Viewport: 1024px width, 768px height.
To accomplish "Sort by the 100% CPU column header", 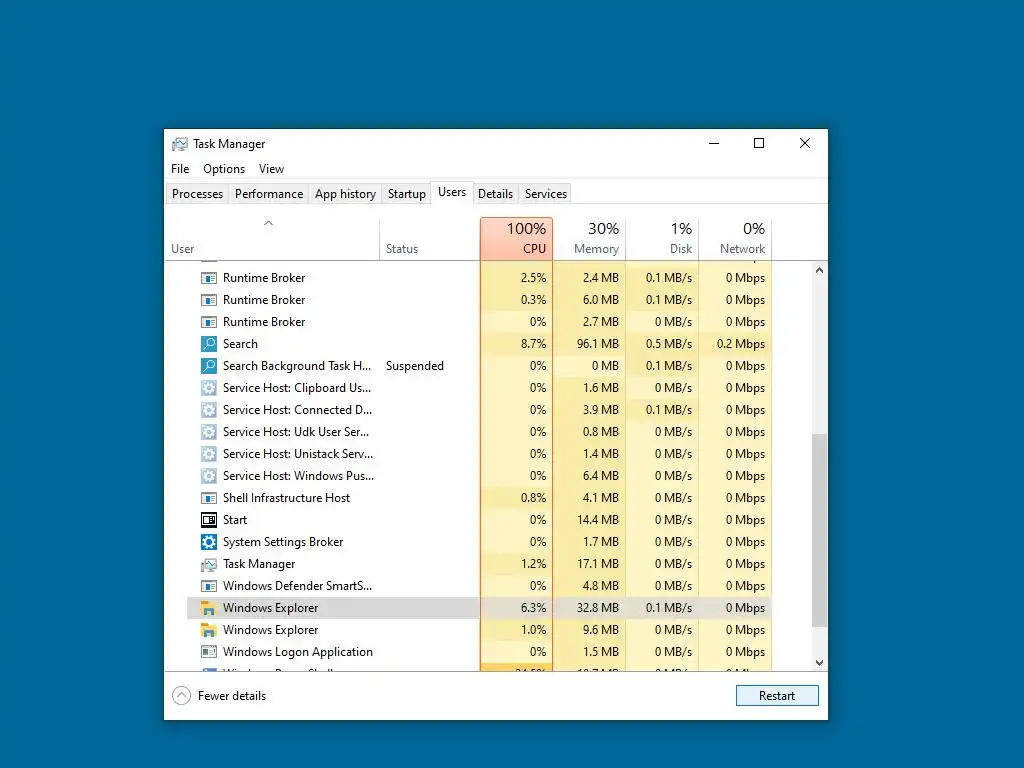I will pyautogui.click(x=517, y=239).
